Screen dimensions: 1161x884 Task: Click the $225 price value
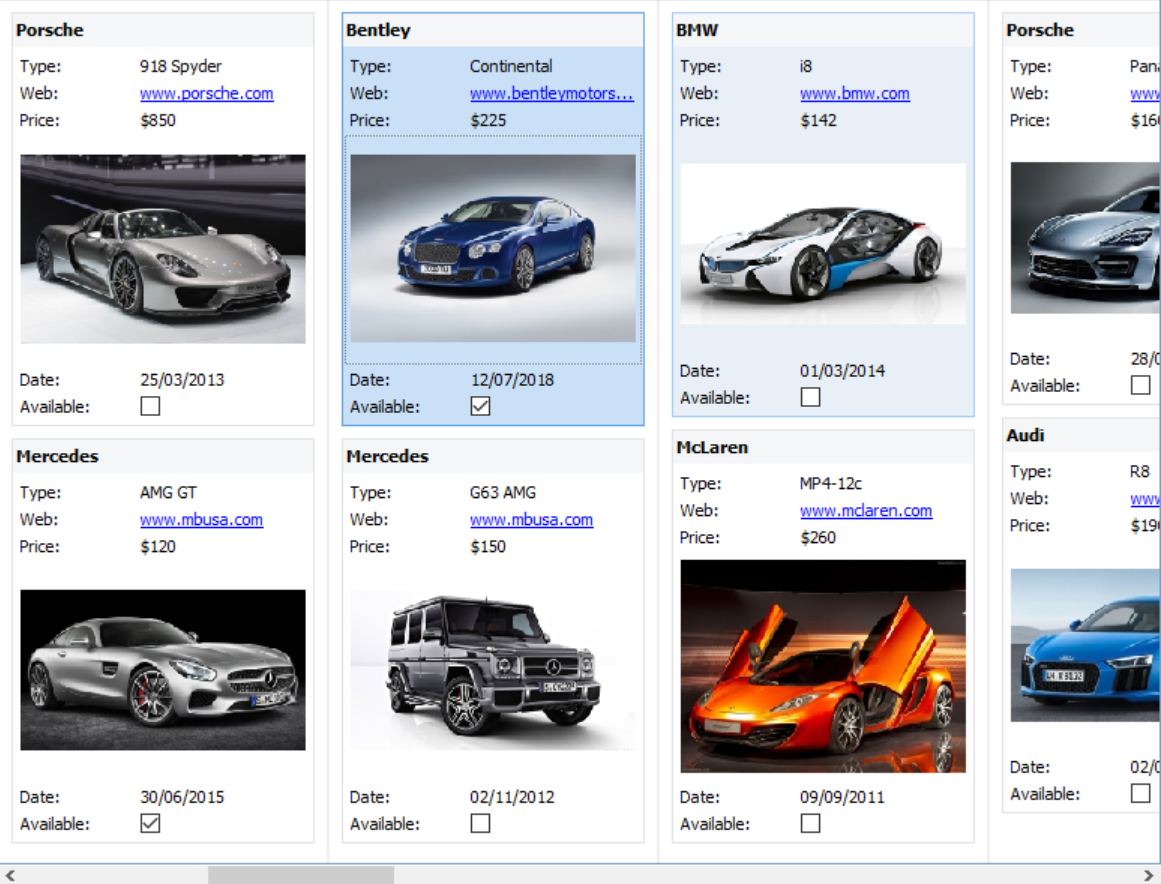[488, 120]
